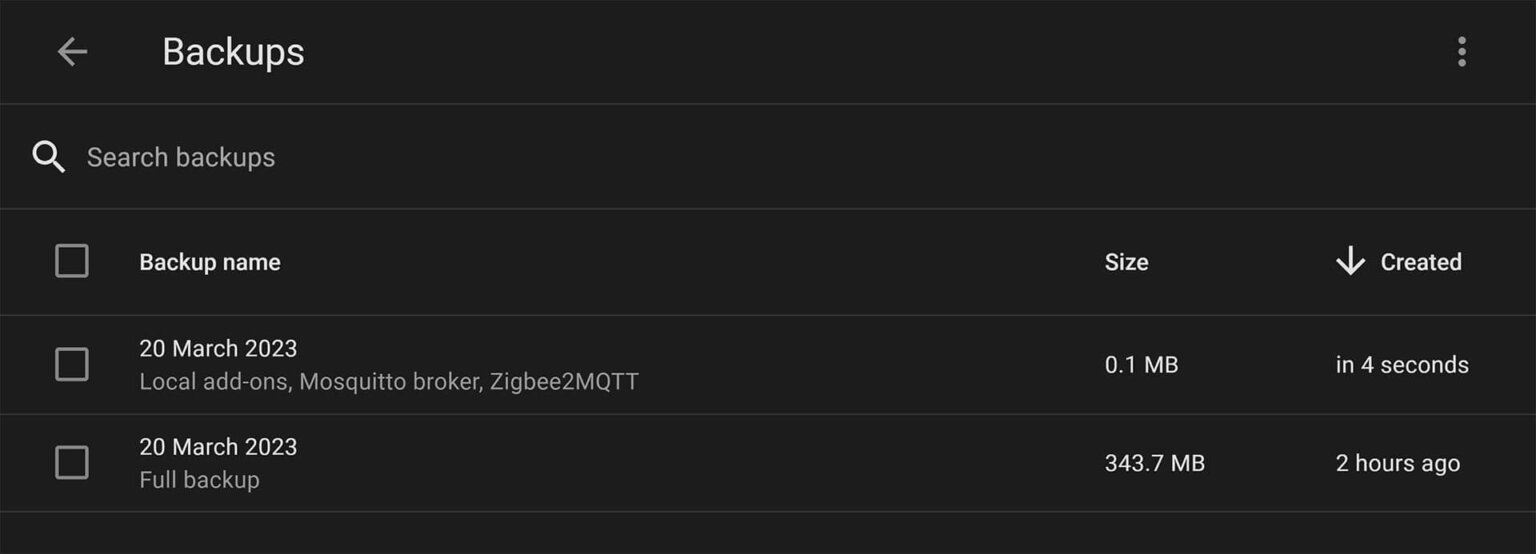Screen dimensions: 1536x554
Task: Click the Backups page title
Action: pyautogui.click(x=233, y=52)
